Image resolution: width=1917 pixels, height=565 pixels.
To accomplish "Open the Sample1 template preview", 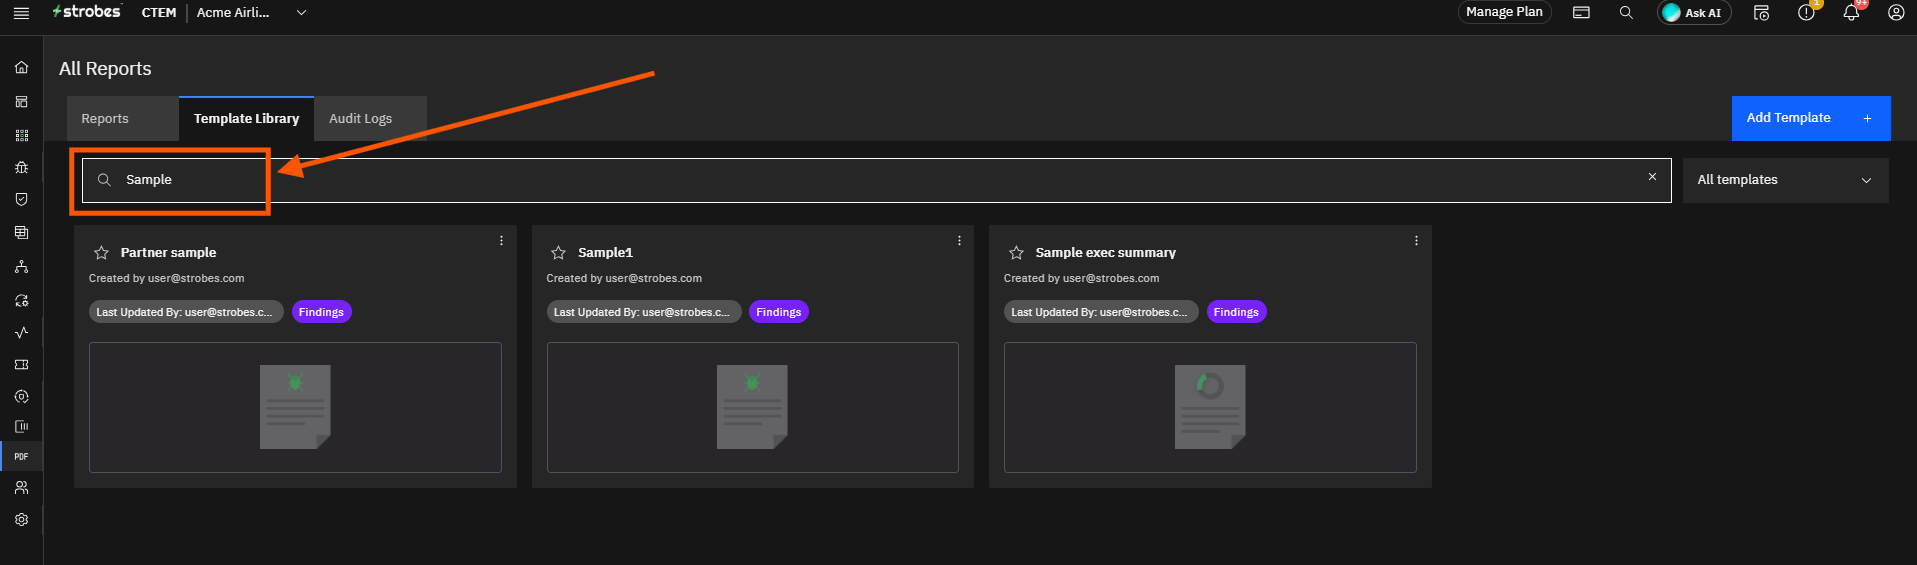I will [753, 407].
